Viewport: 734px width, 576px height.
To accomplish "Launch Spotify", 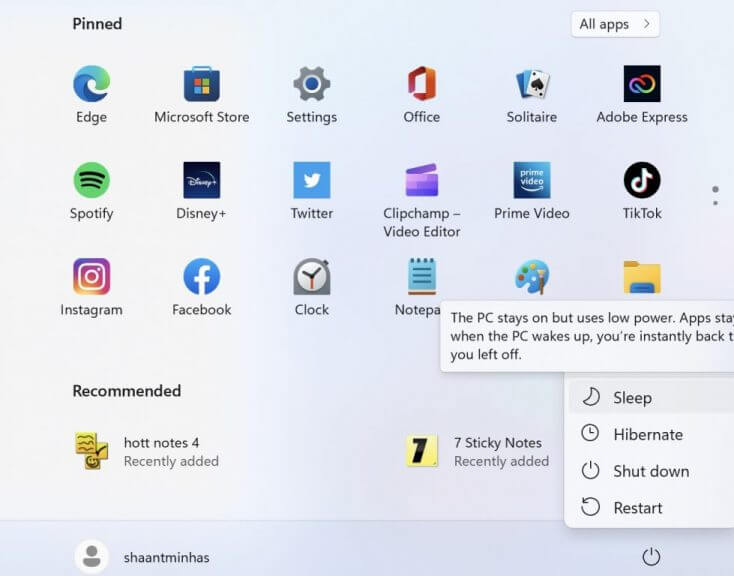I will [91, 191].
